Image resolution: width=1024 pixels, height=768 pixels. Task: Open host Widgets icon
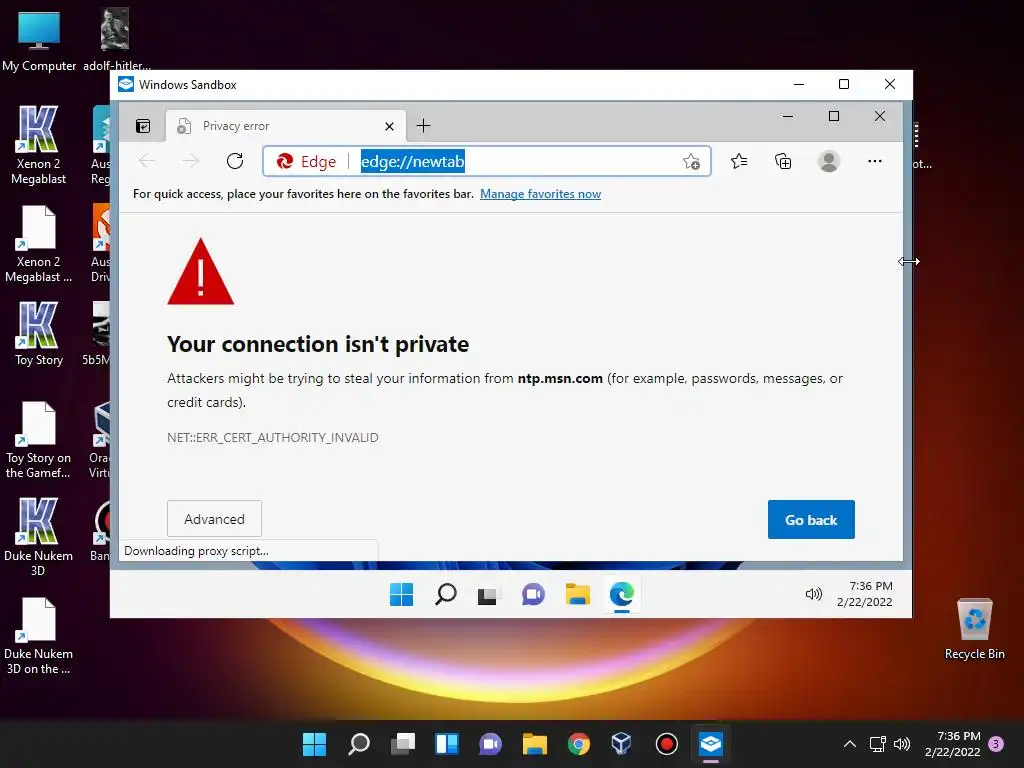click(x=447, y=744)
